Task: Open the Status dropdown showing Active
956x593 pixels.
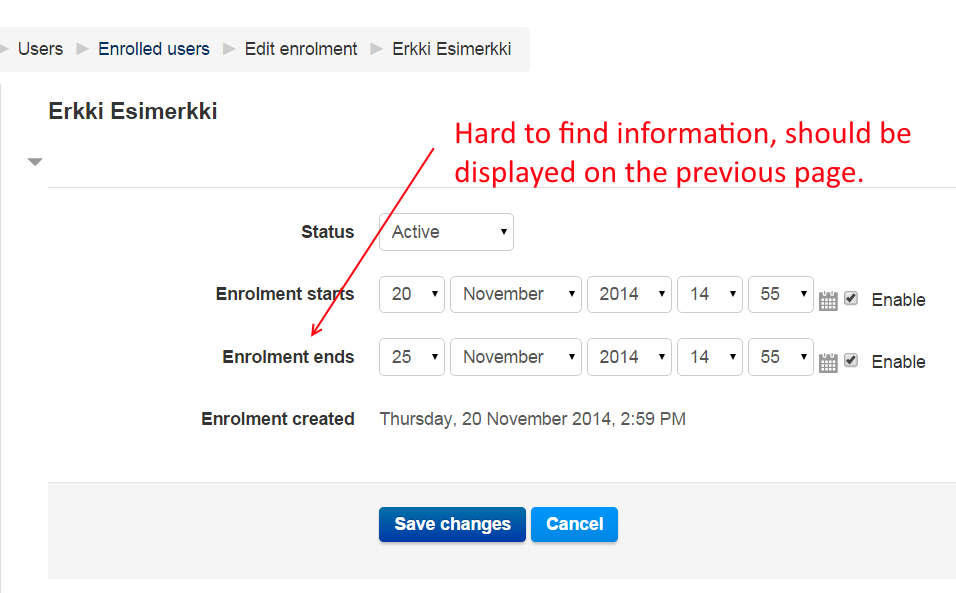Action: point(446,232)
